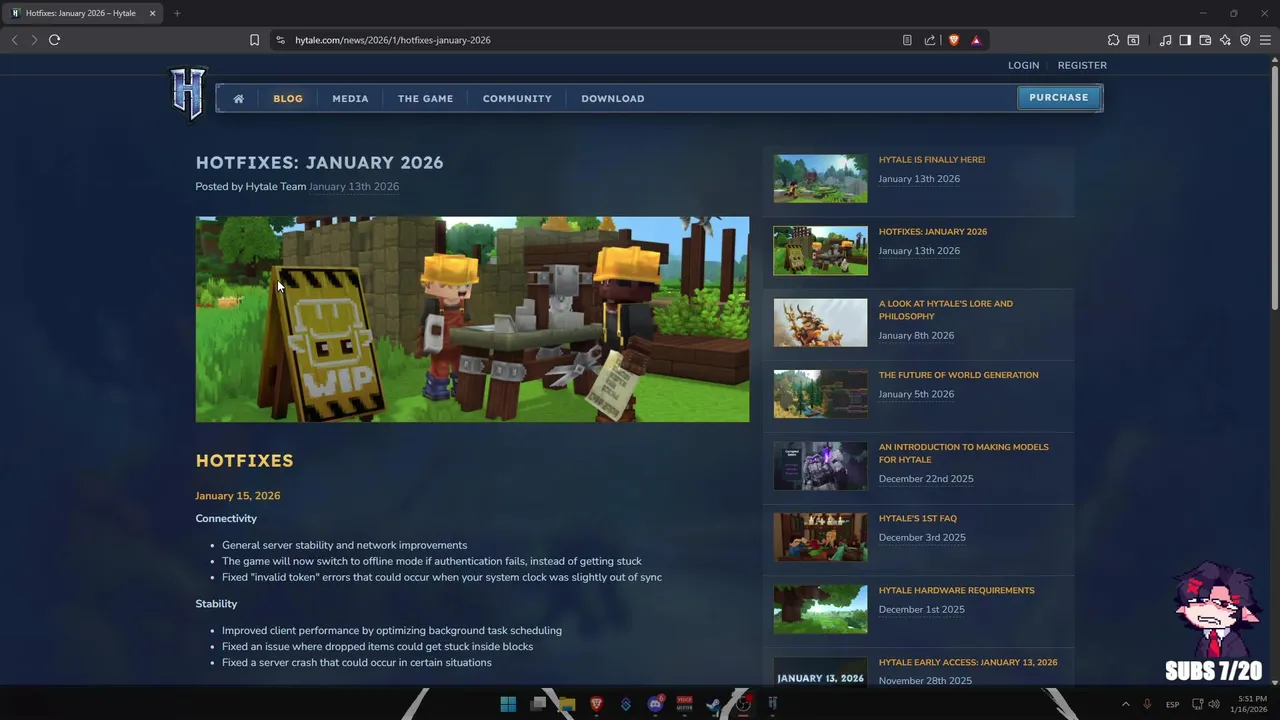Open 'Hytale's 1st FAQ' link
Screen dimensions: 1280x720
(x=918, y=518)
